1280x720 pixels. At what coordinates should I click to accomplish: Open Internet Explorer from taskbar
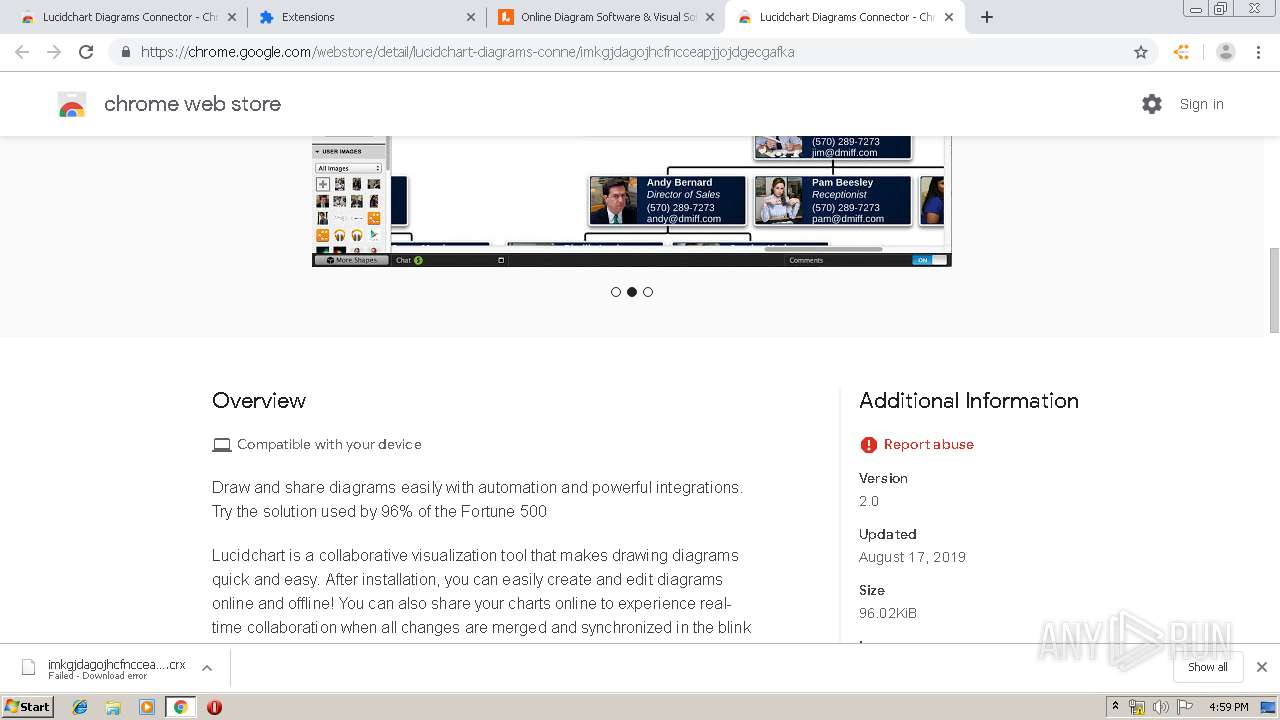tap(80, 707)
